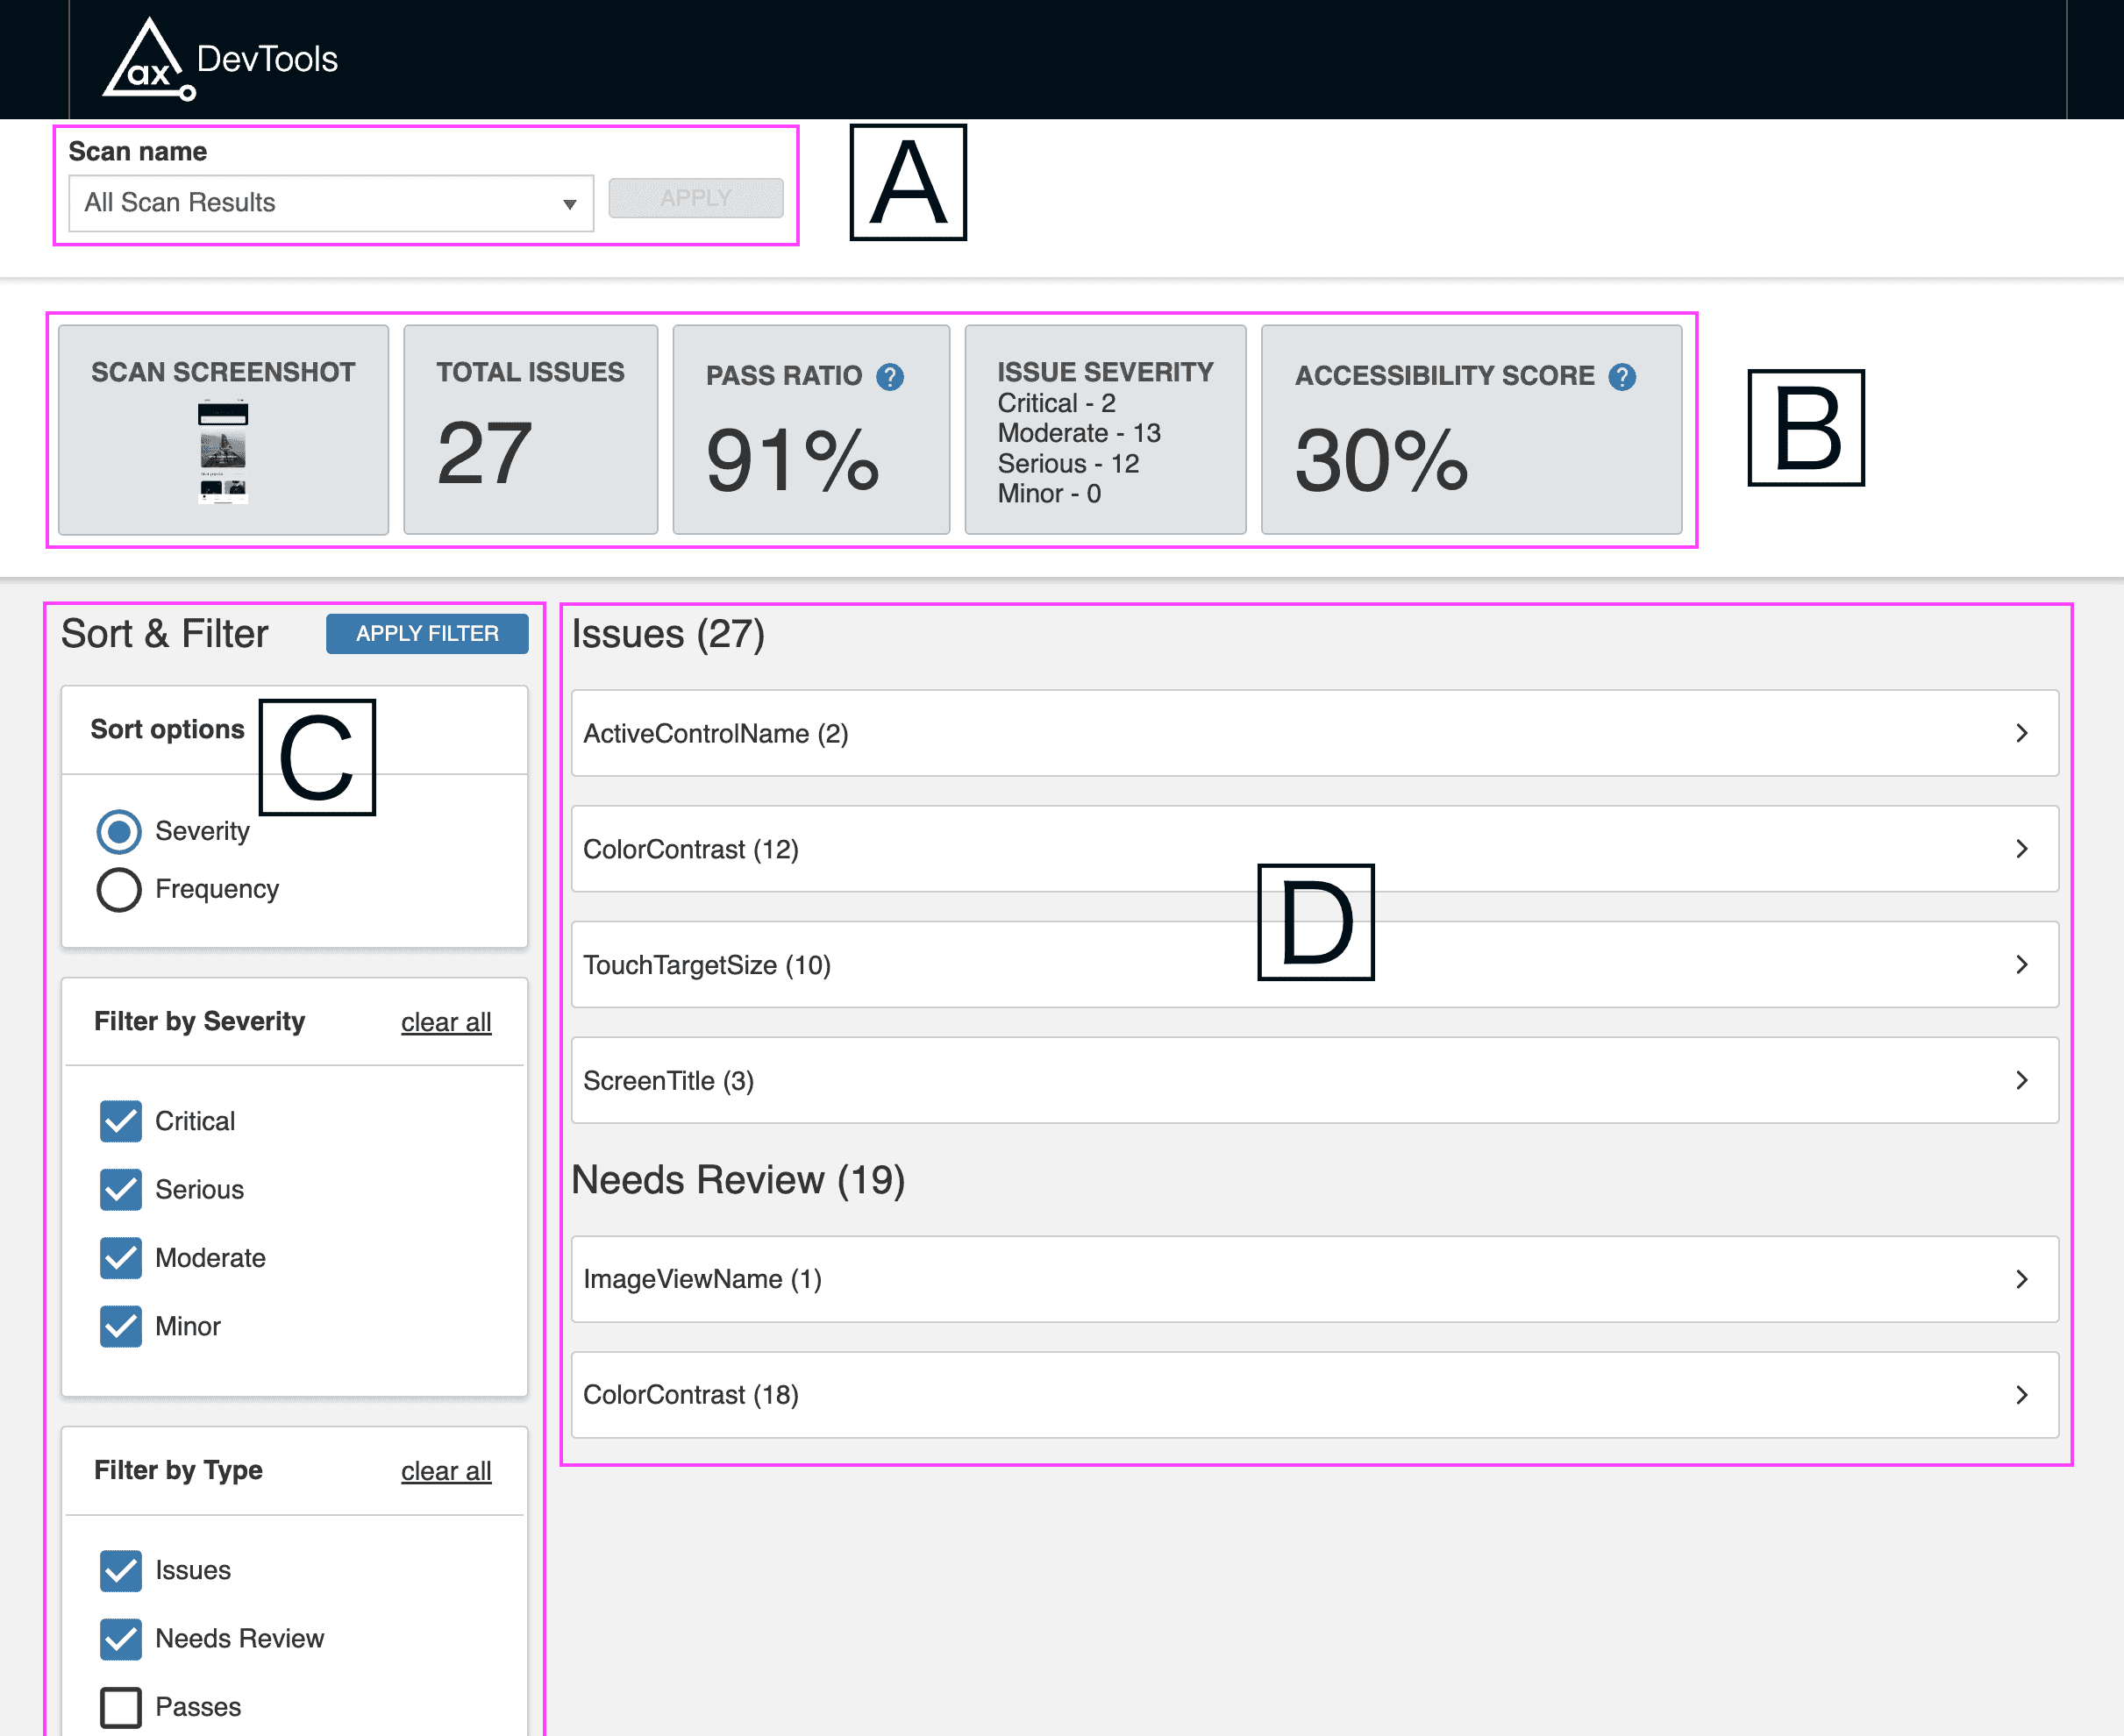
Task: Select the Frequency sort option
Action: click(x=119, y=889)
